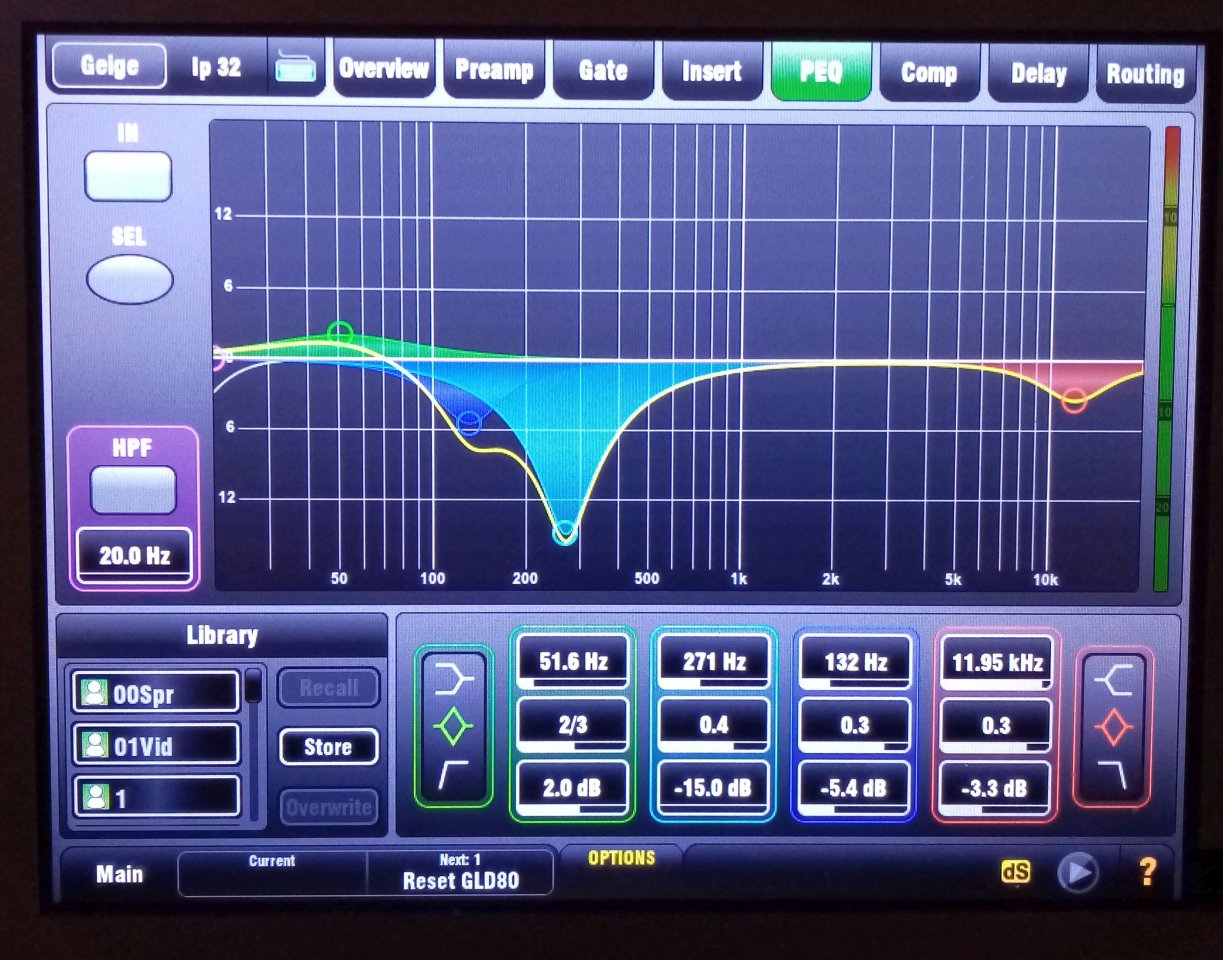
Task: Select the 2/3 width field
Action: click(x=573, y=725)
